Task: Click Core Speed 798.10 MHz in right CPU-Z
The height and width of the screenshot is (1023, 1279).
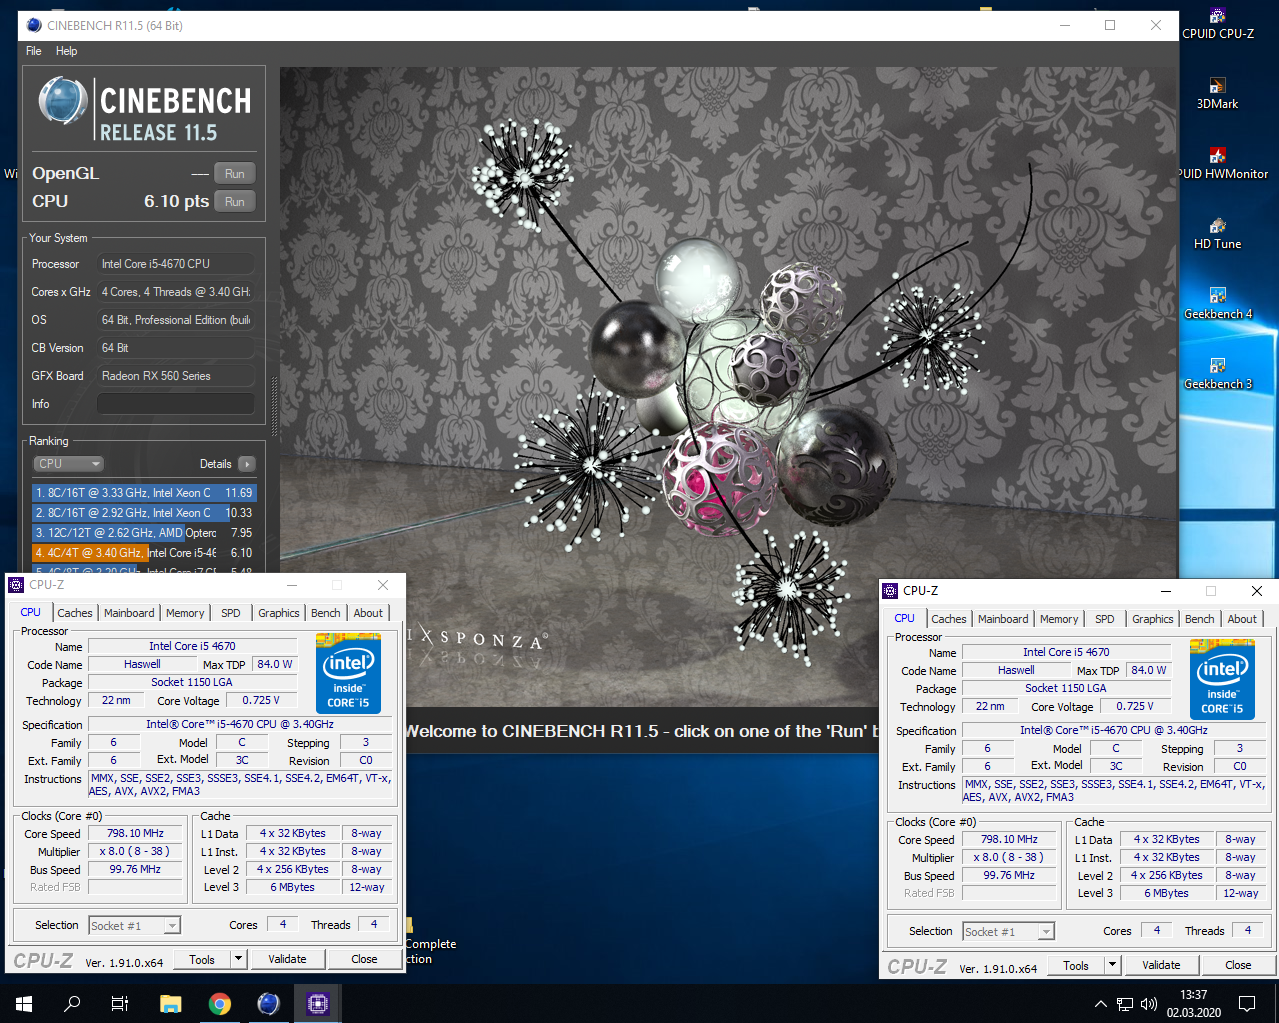Action: pos(1009,839)
